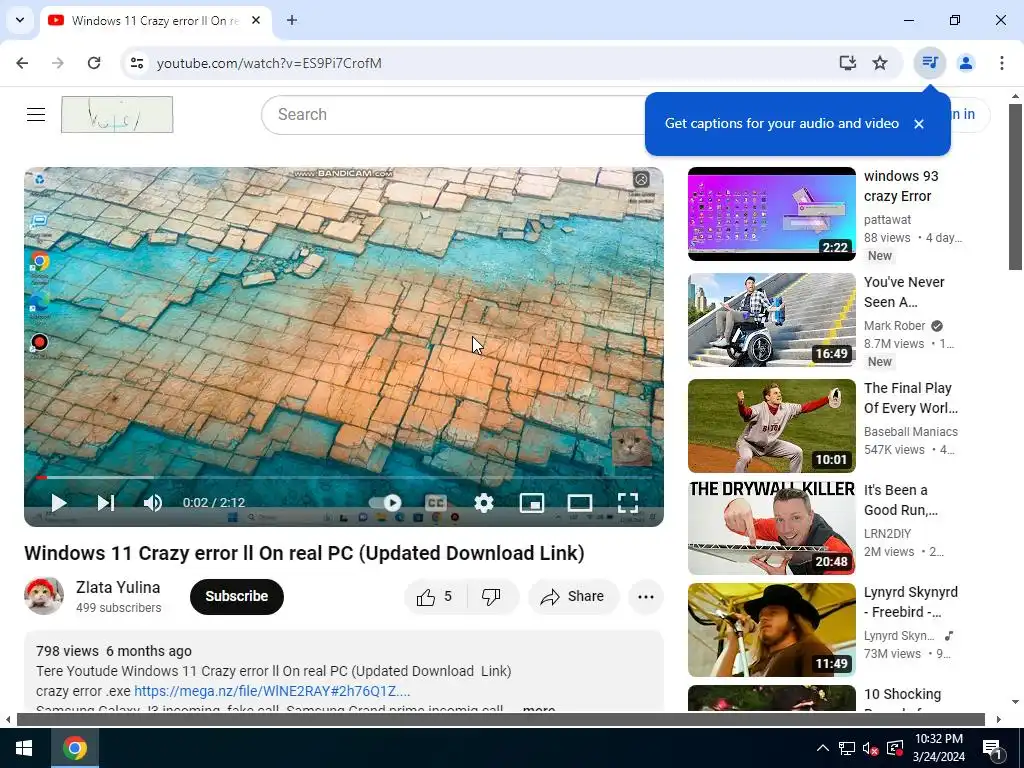The image size is (1024, 768).
Task: Skip to the next video
Action: coord(106,503)
